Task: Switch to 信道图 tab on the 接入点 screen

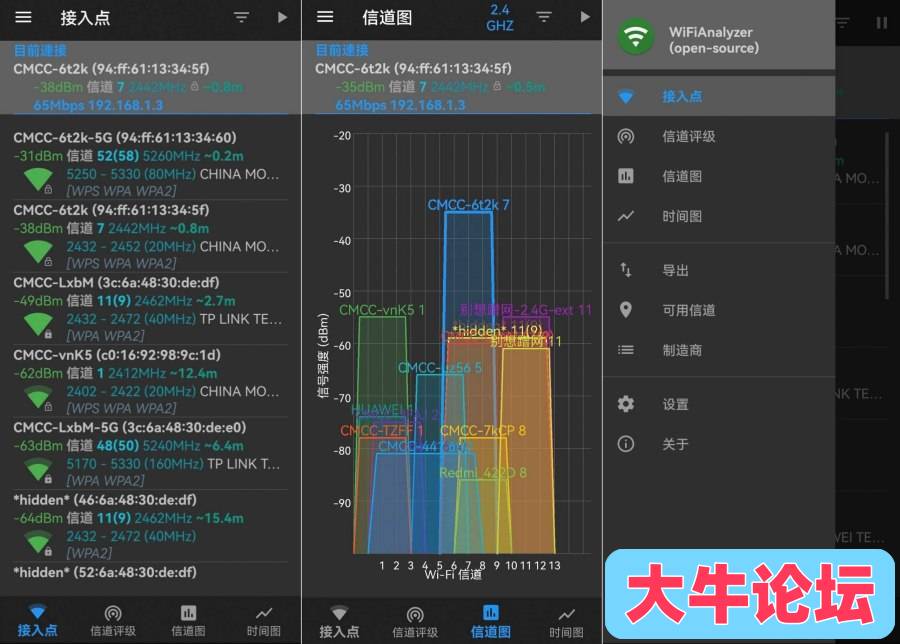Action: tap(188, 621)
